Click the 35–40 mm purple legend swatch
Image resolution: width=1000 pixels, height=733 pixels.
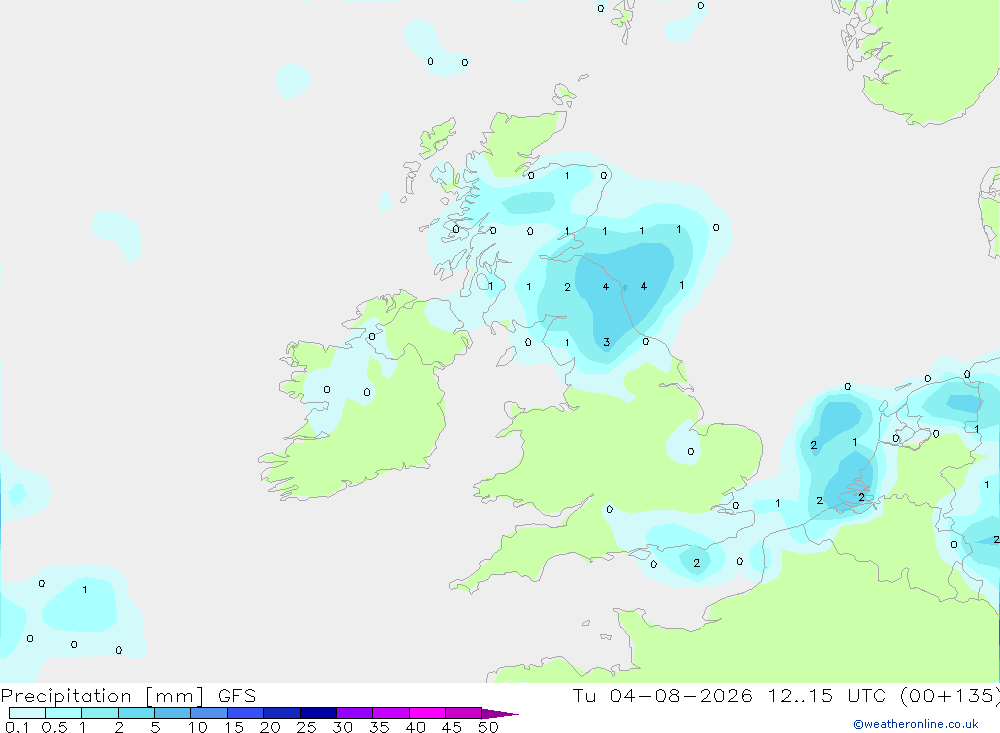(x=391, y=713)
